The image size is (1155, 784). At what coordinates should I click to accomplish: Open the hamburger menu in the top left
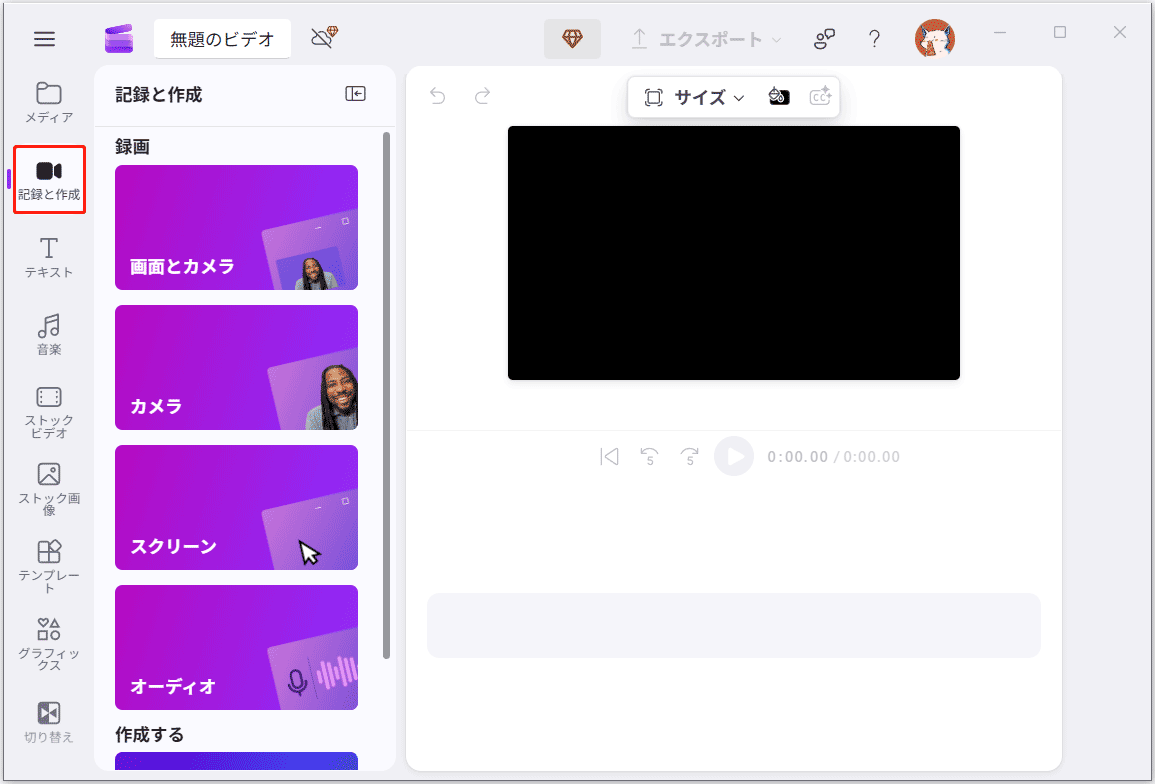[x=44, y=39]
